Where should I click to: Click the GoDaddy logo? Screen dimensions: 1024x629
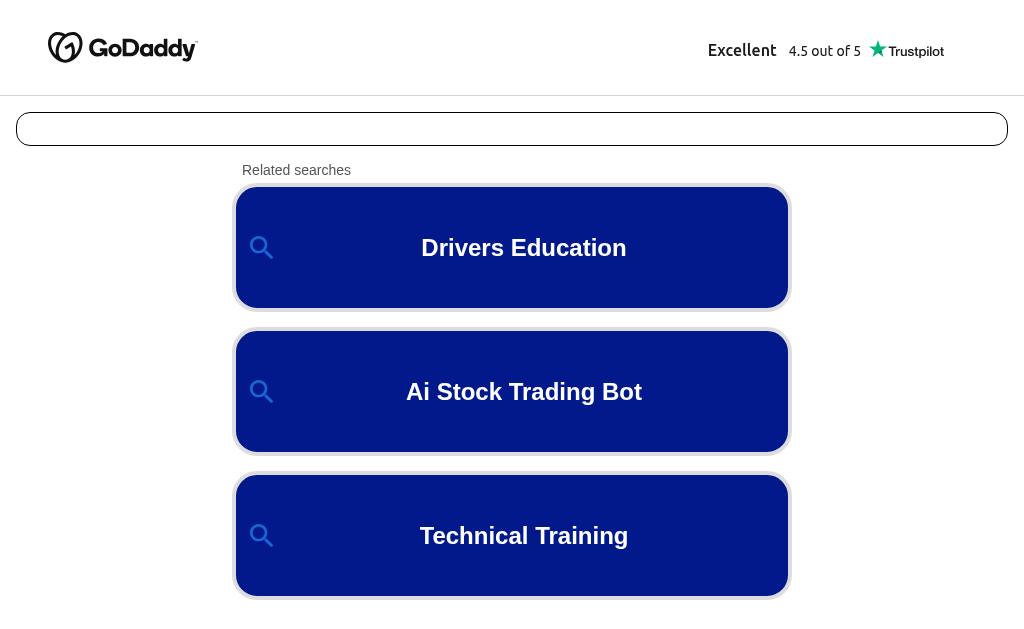(x=122, y=48)
